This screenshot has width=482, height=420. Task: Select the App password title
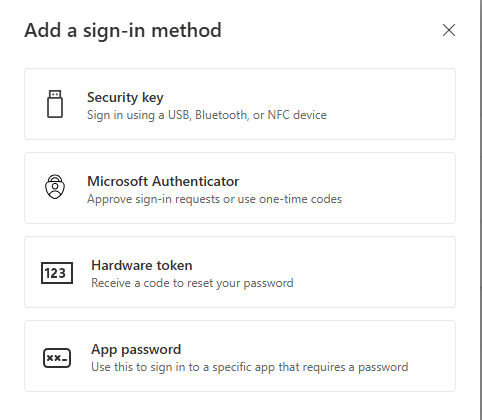(x=136, y=349)
